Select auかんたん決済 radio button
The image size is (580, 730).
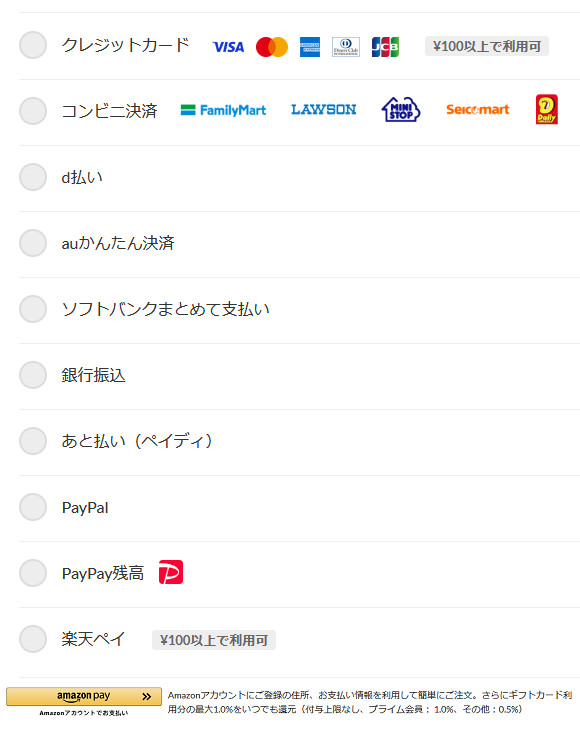point(33,243)
